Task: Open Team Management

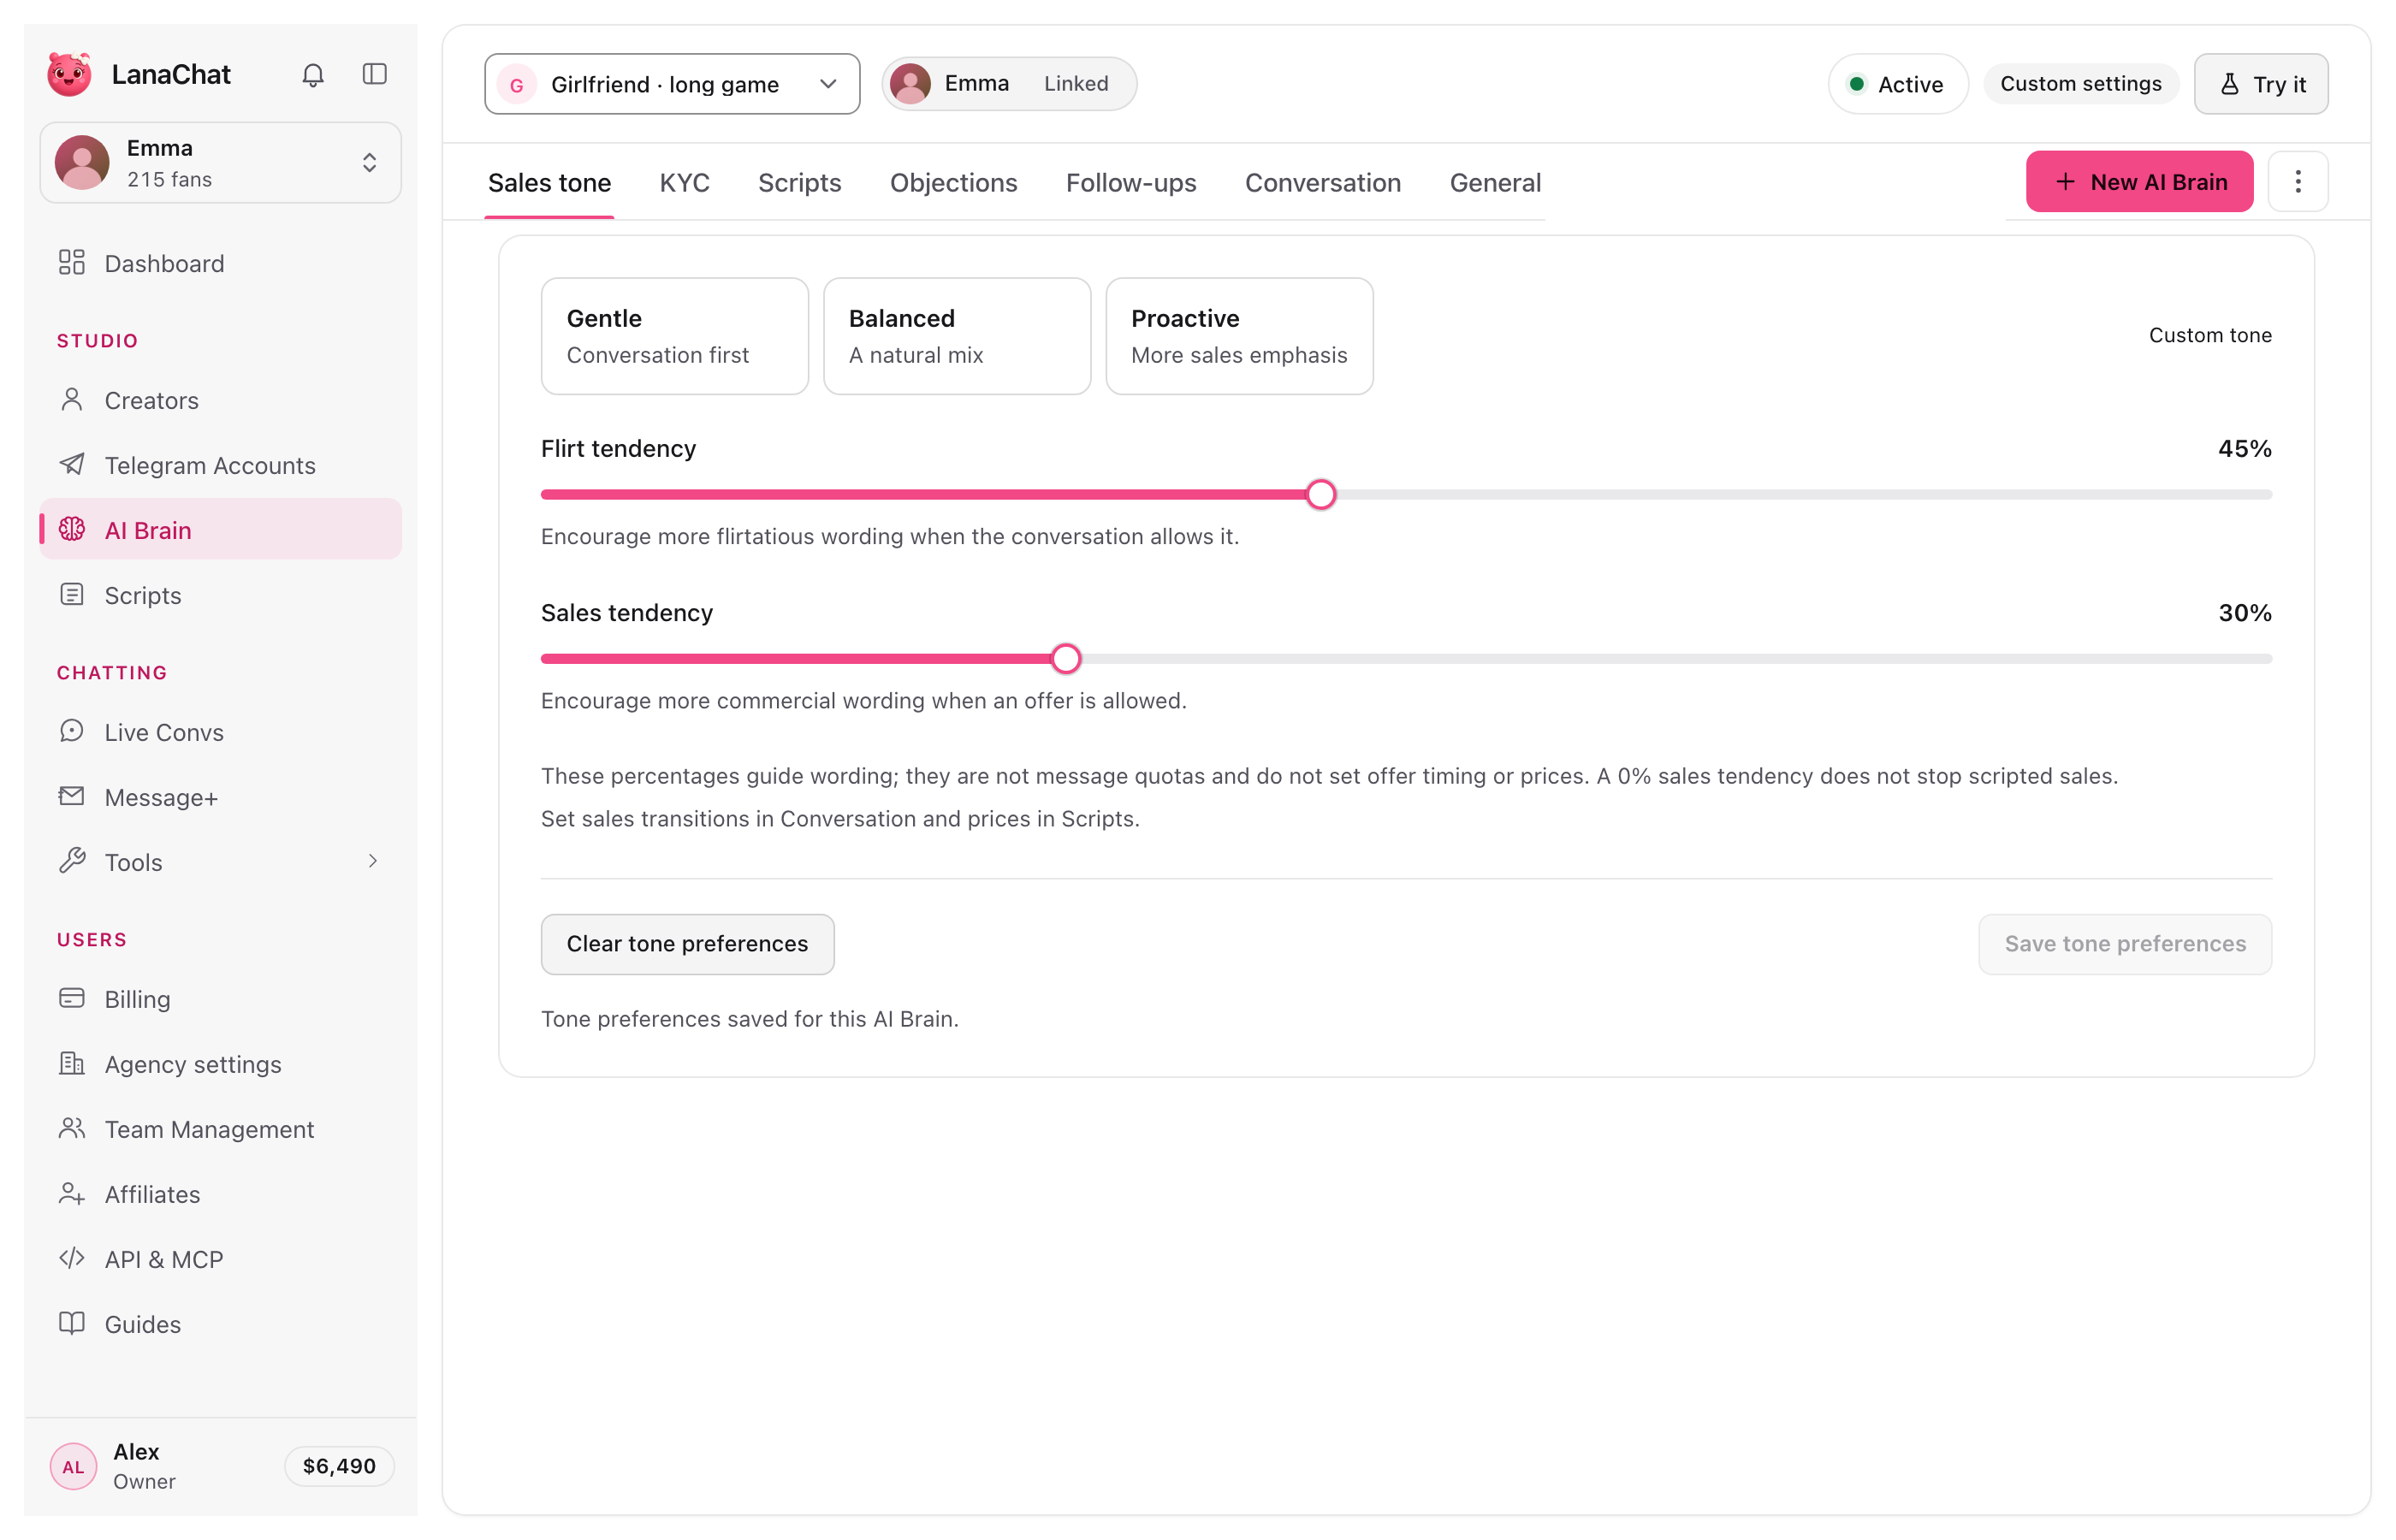Action: click(221, 1129)
